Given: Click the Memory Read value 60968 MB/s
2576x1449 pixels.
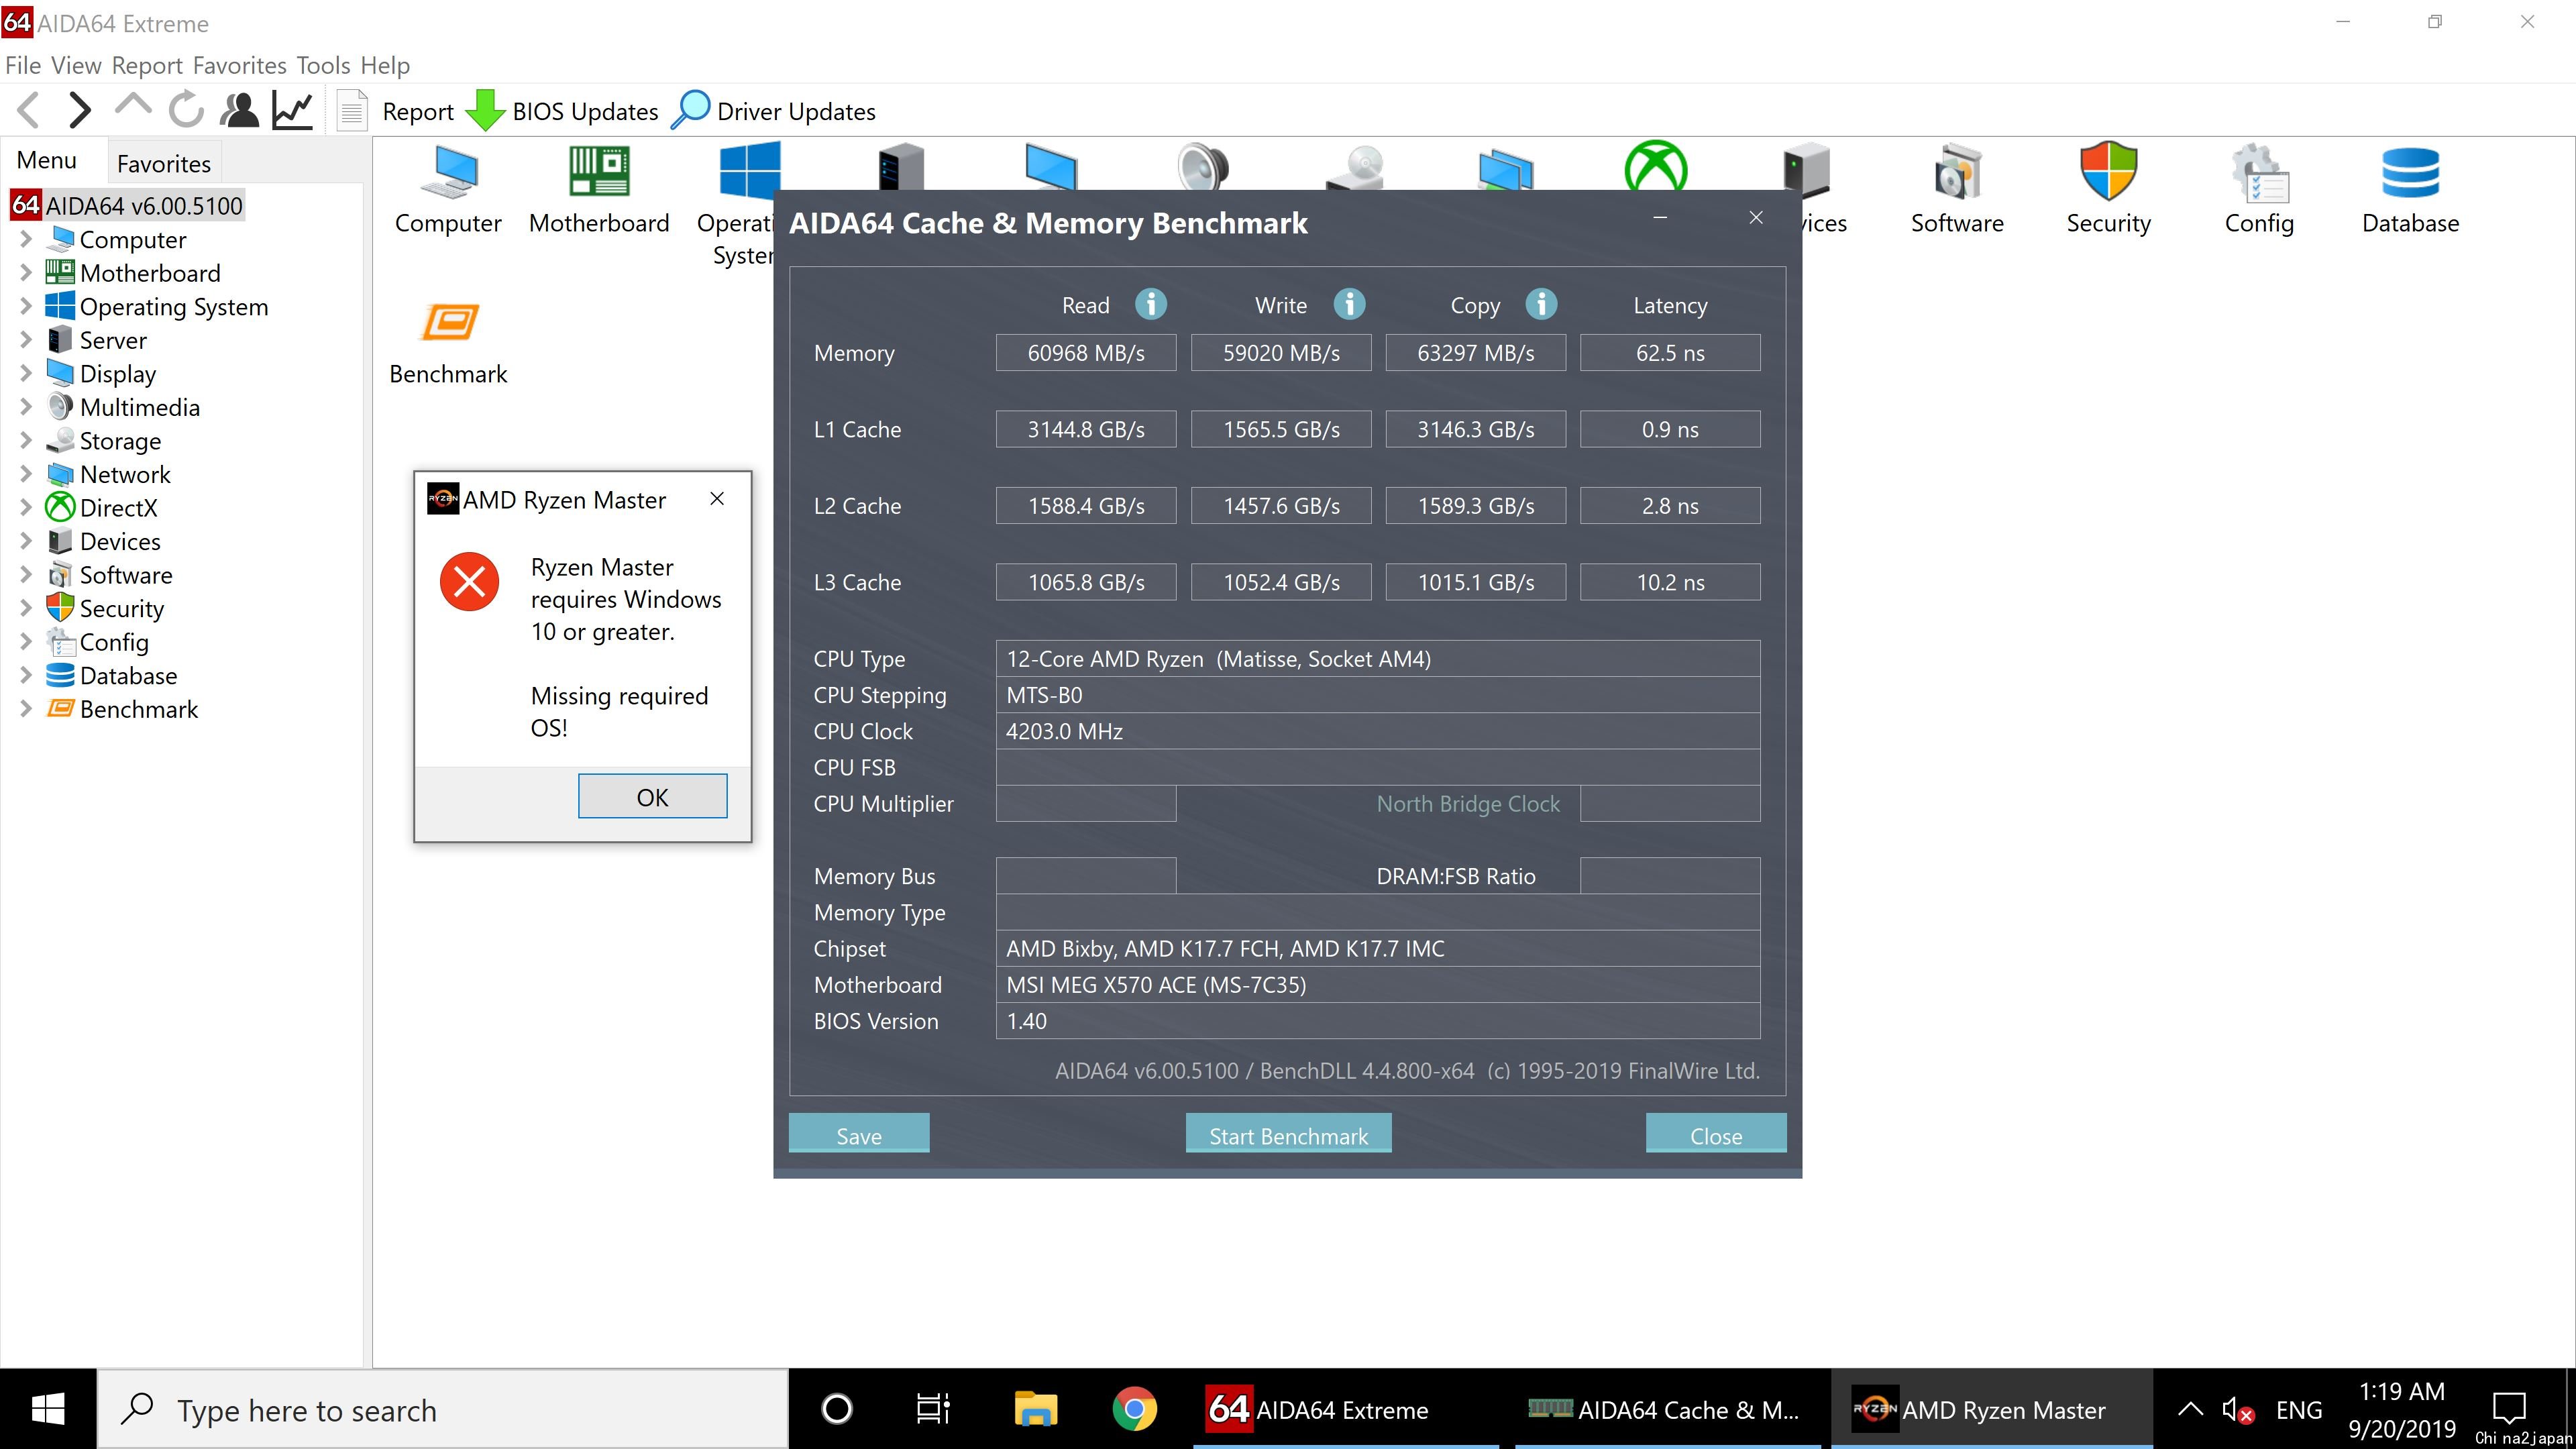Looking at the screenshot, I should (1086, 352).
